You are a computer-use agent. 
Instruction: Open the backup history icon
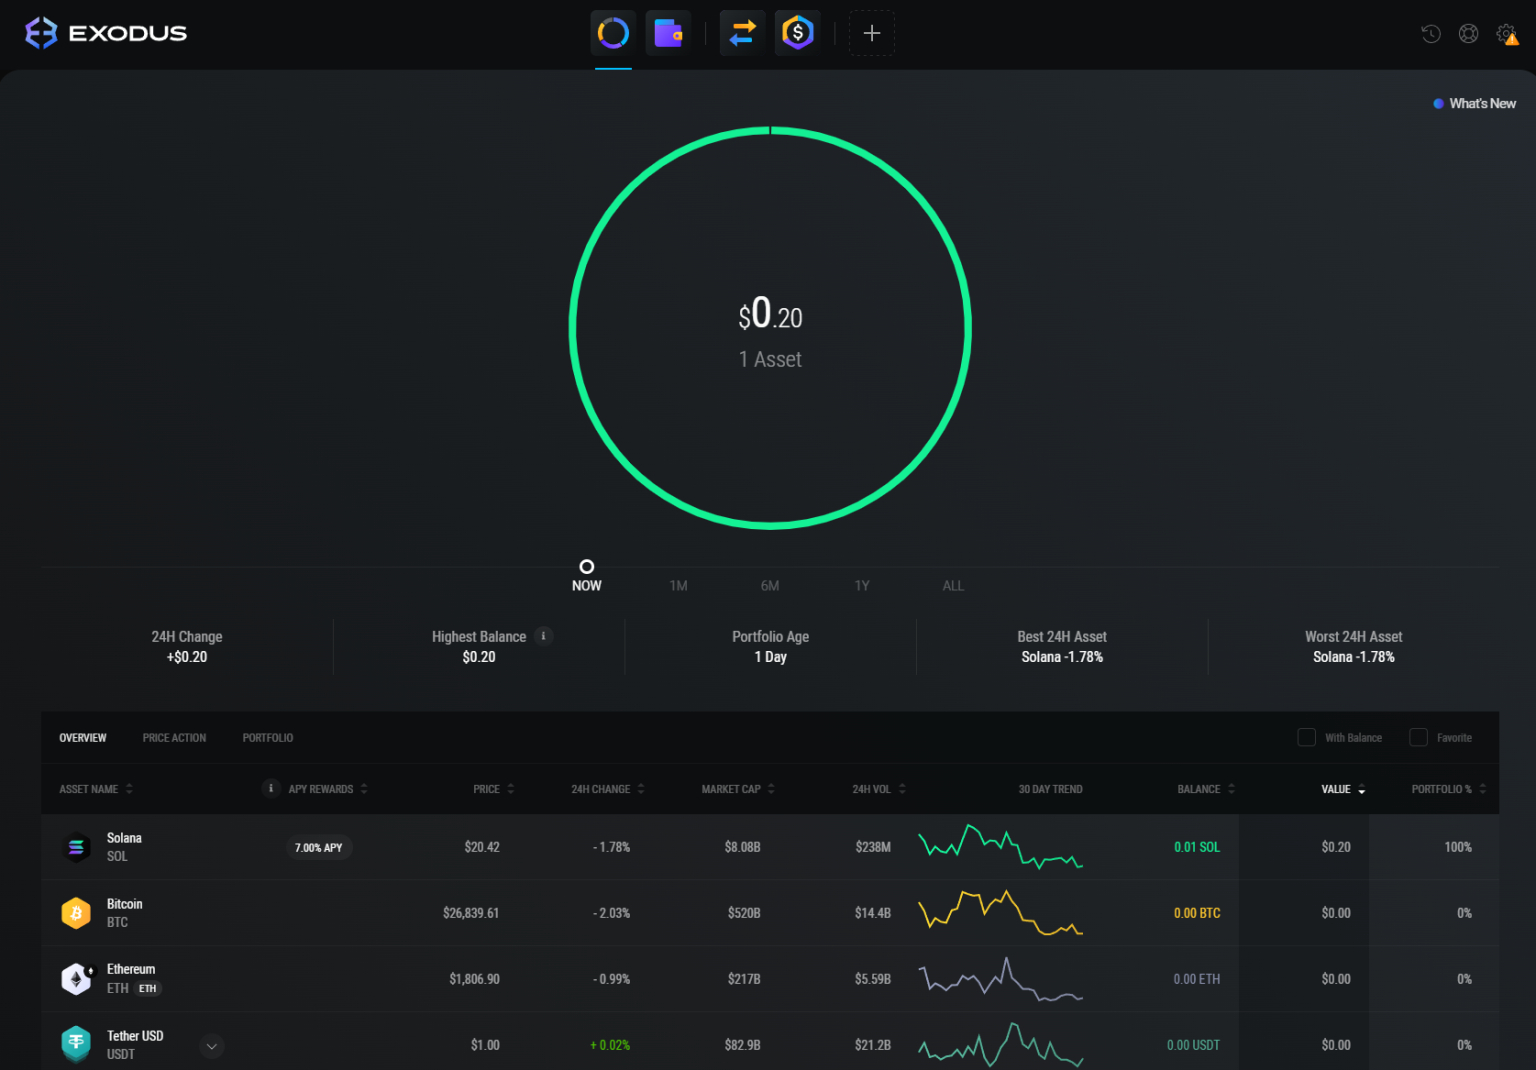tap(1430, 33)
